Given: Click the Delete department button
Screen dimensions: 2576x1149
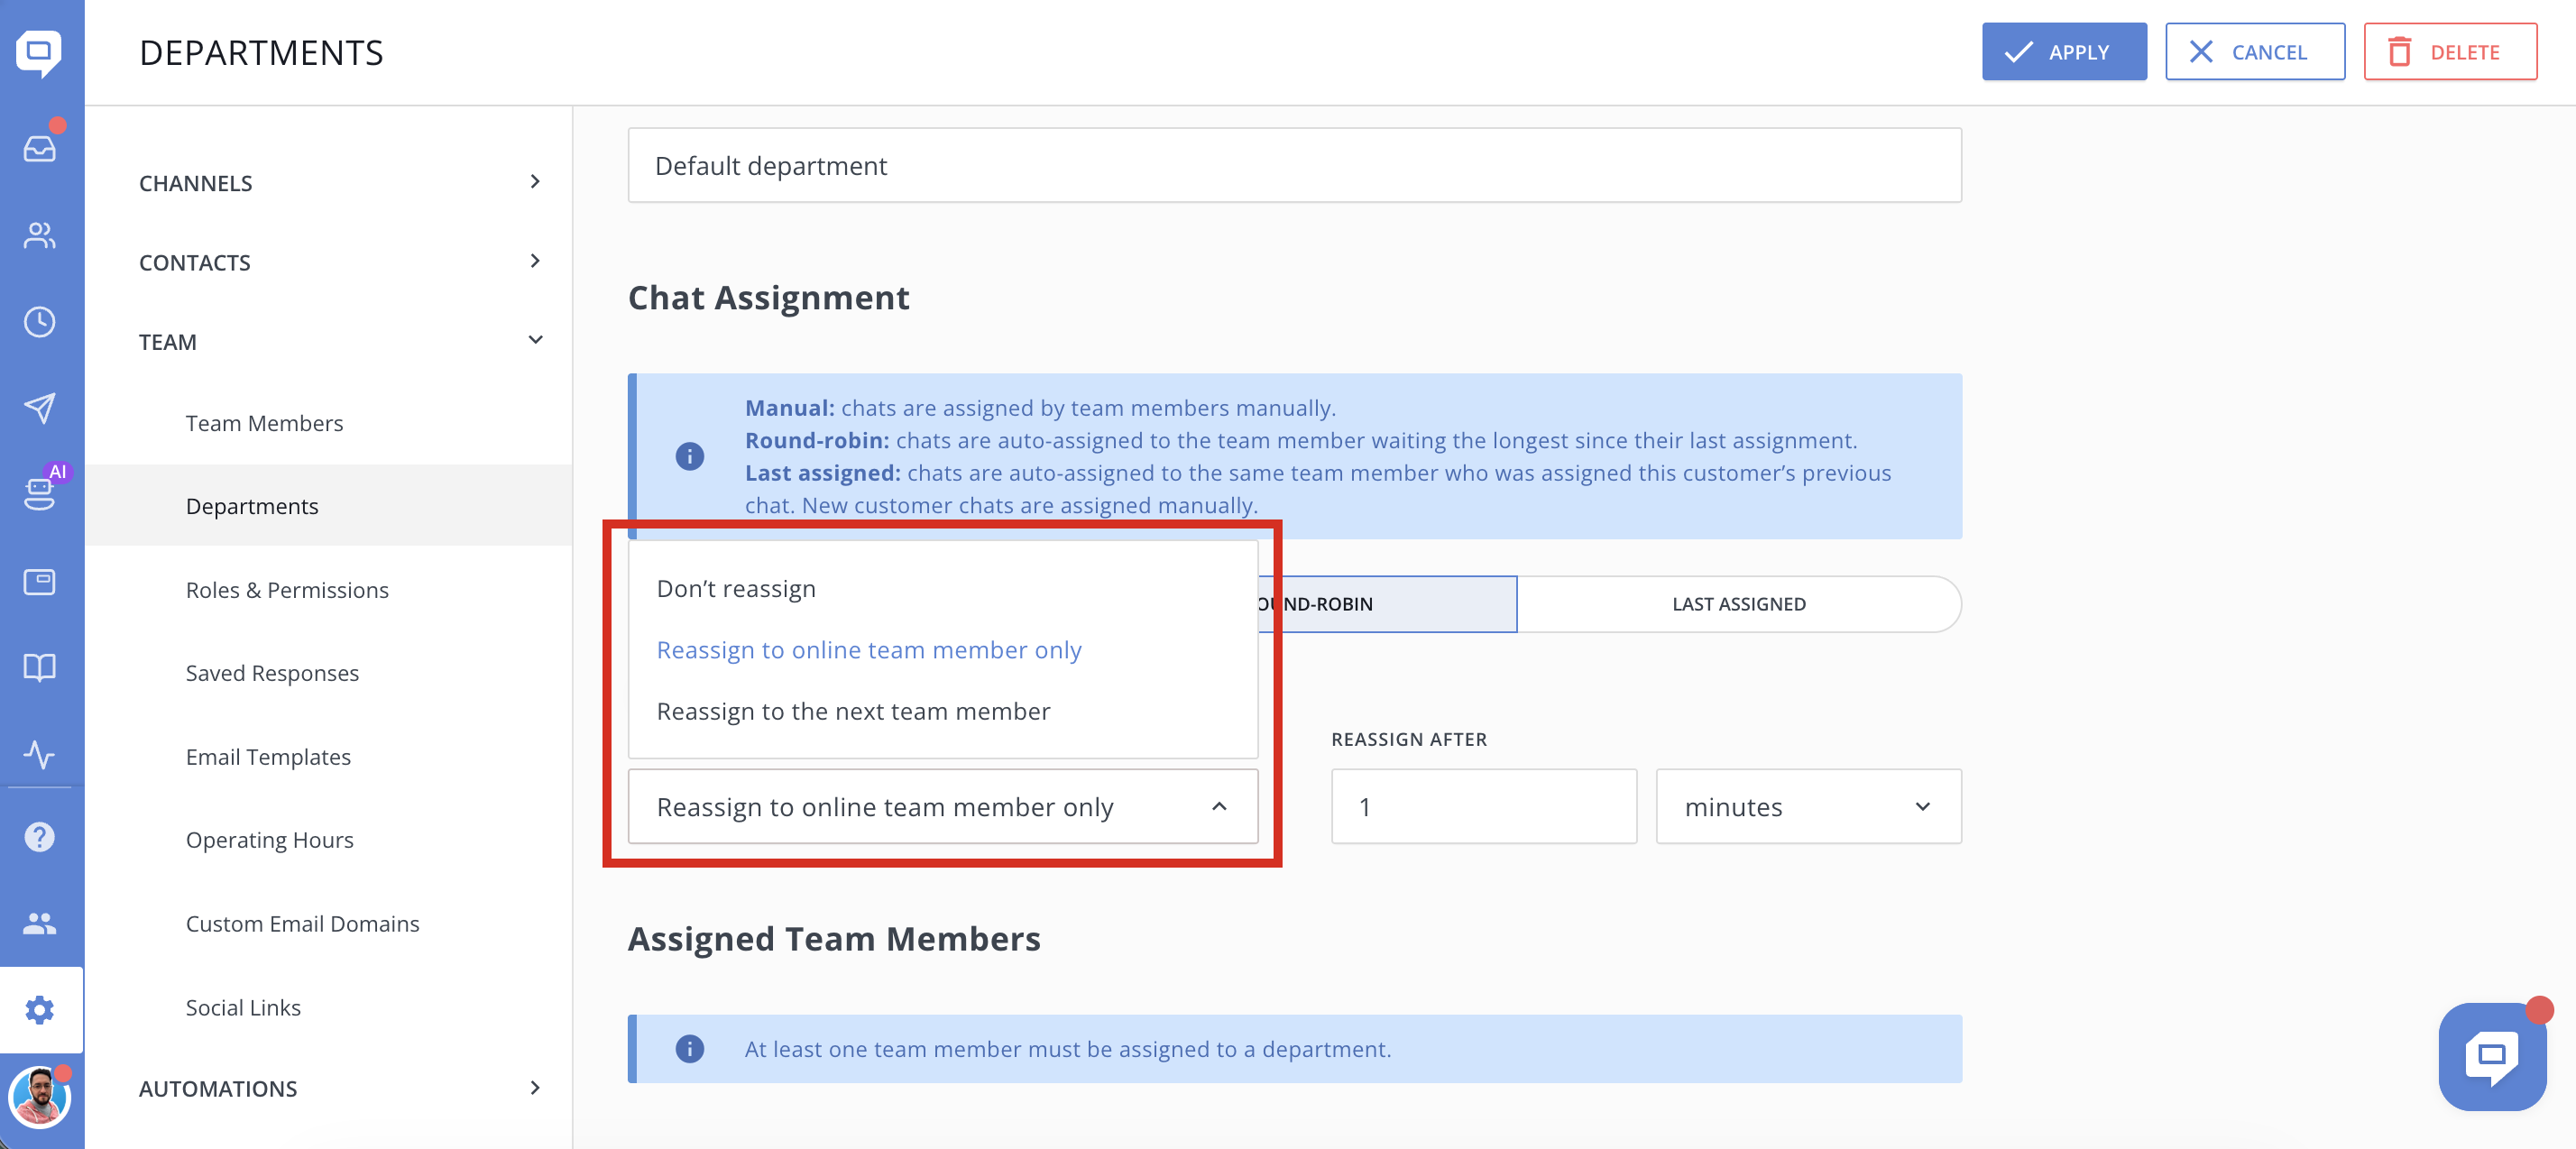Looking at the screenshot, I should [2449, 52].
